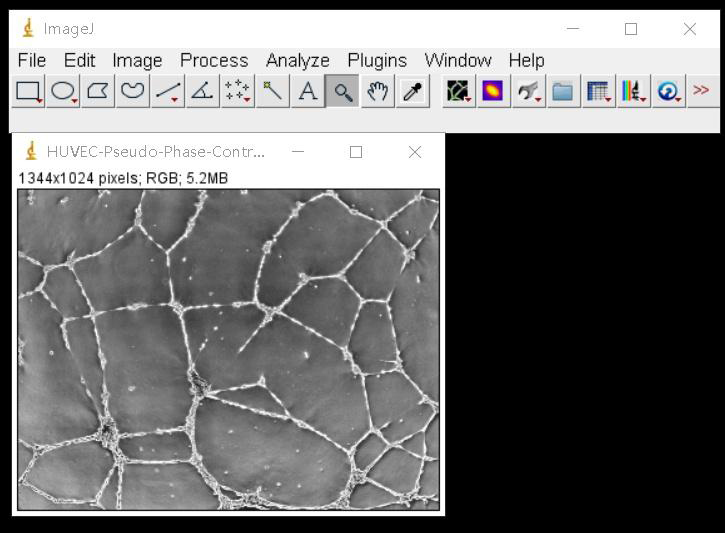The image size is (725, 533).
Task: Open the Plugins menu
Action: tap(377, 60)
